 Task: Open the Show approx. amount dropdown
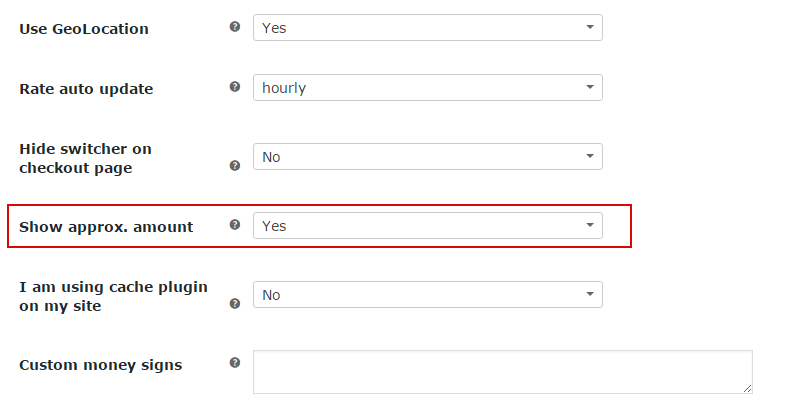coord(428,226)
